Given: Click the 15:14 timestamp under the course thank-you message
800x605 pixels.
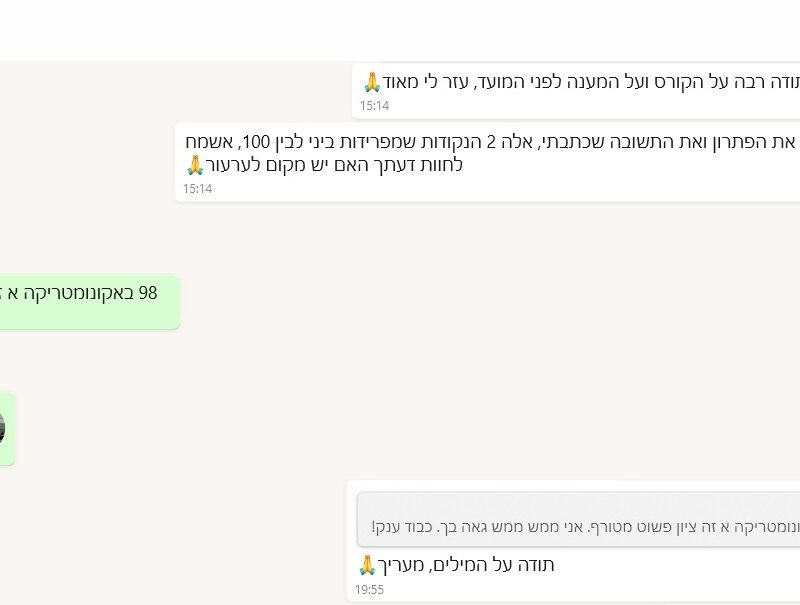Looking at the screenshot, I should pyautogui.click(x=375, y=105).
